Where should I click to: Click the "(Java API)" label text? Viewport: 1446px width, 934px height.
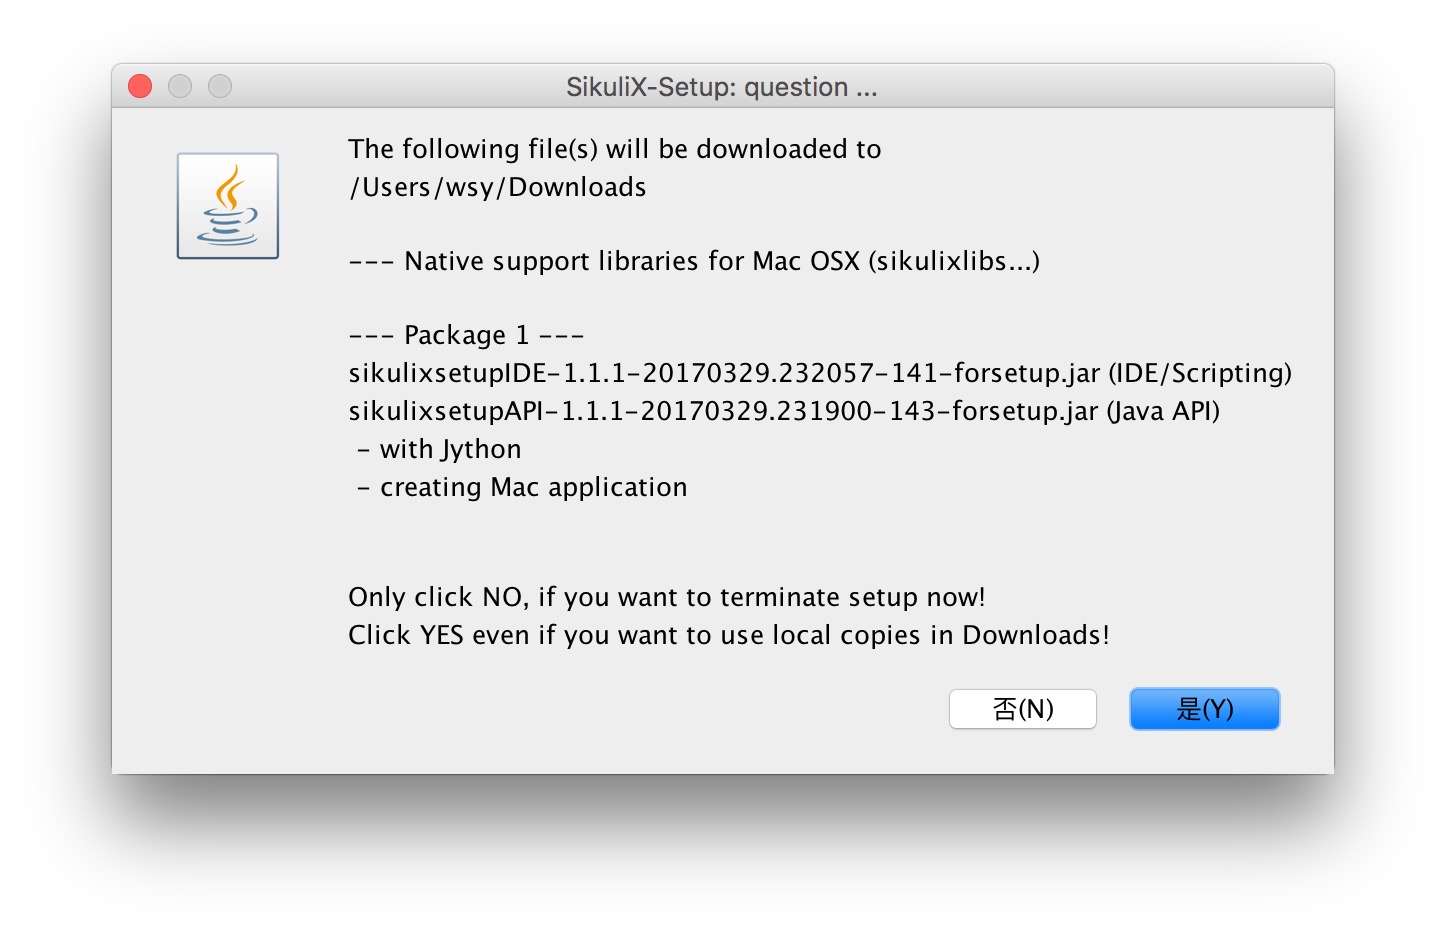tap(1162, 411)
